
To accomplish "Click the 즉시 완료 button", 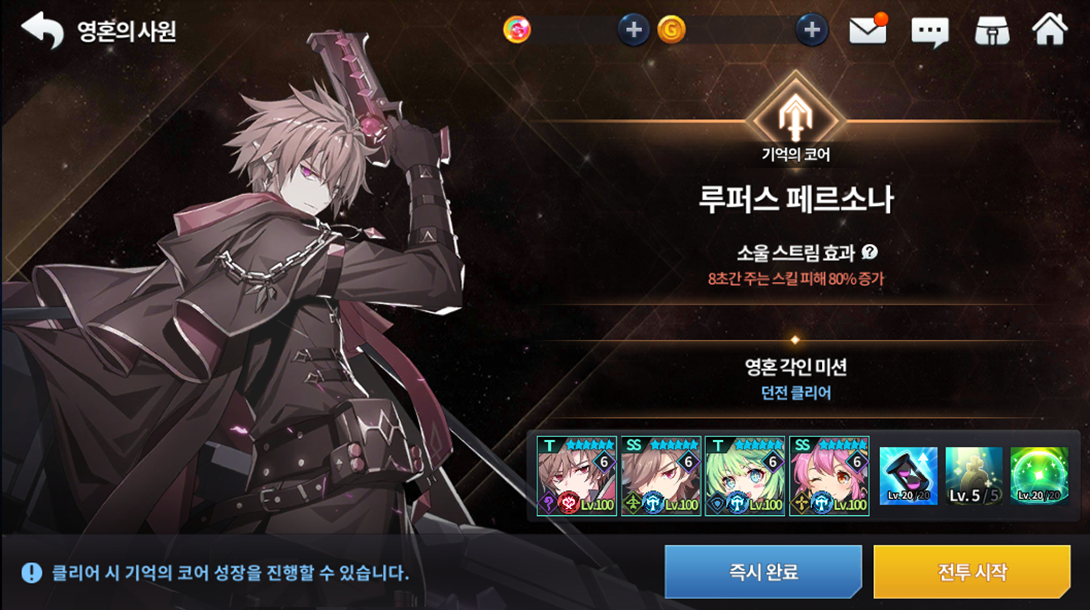I will 763,572.
